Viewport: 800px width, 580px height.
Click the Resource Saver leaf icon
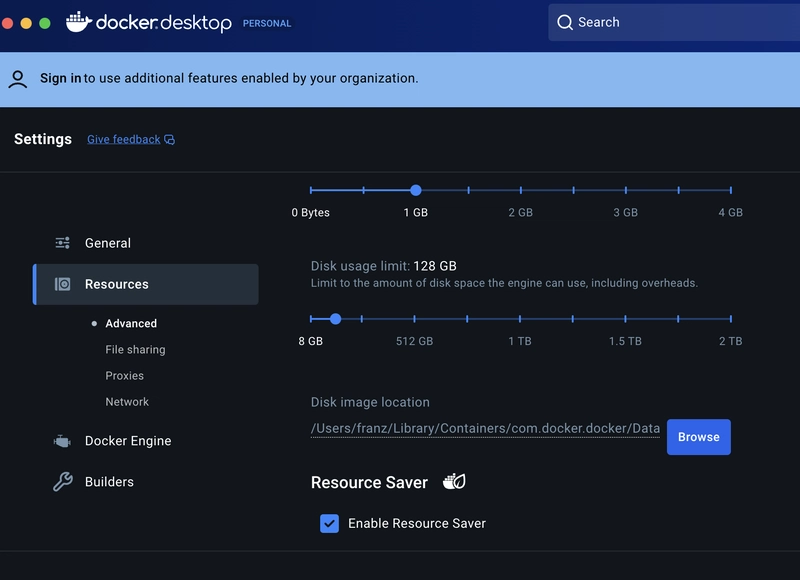pos(454,482)
